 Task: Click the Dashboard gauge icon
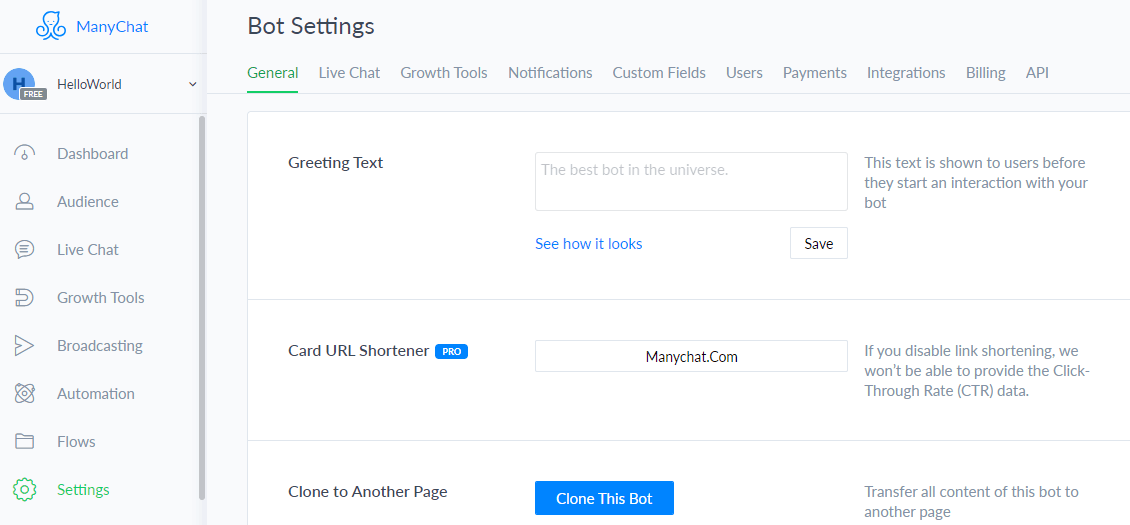pos(25,154)
